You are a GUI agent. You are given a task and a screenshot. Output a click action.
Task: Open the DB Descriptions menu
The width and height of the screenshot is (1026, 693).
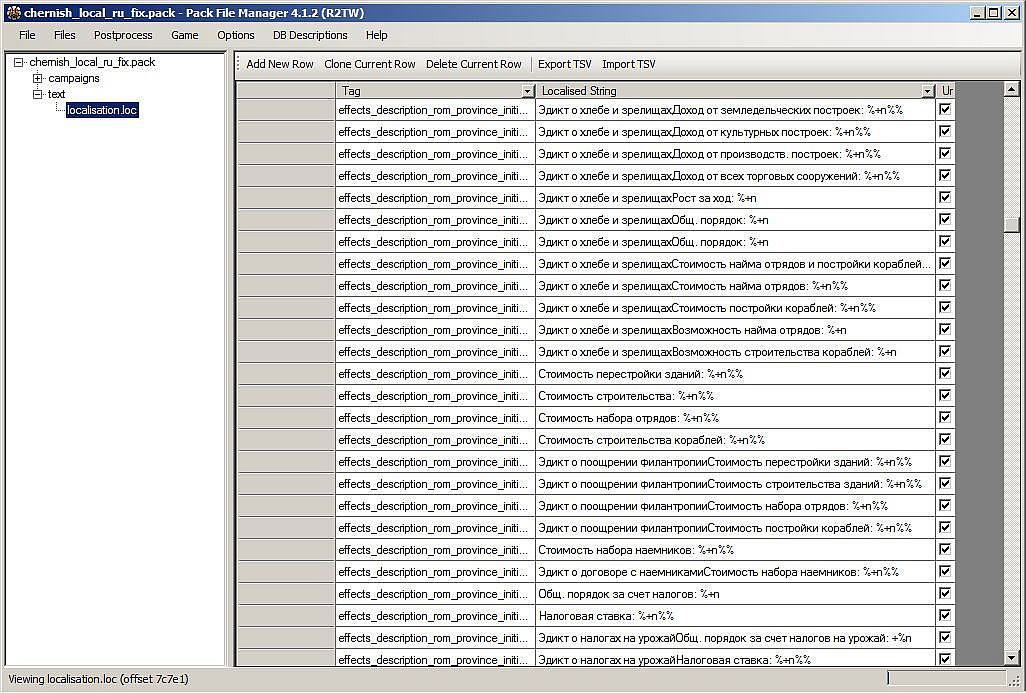(x=310, y=35)
